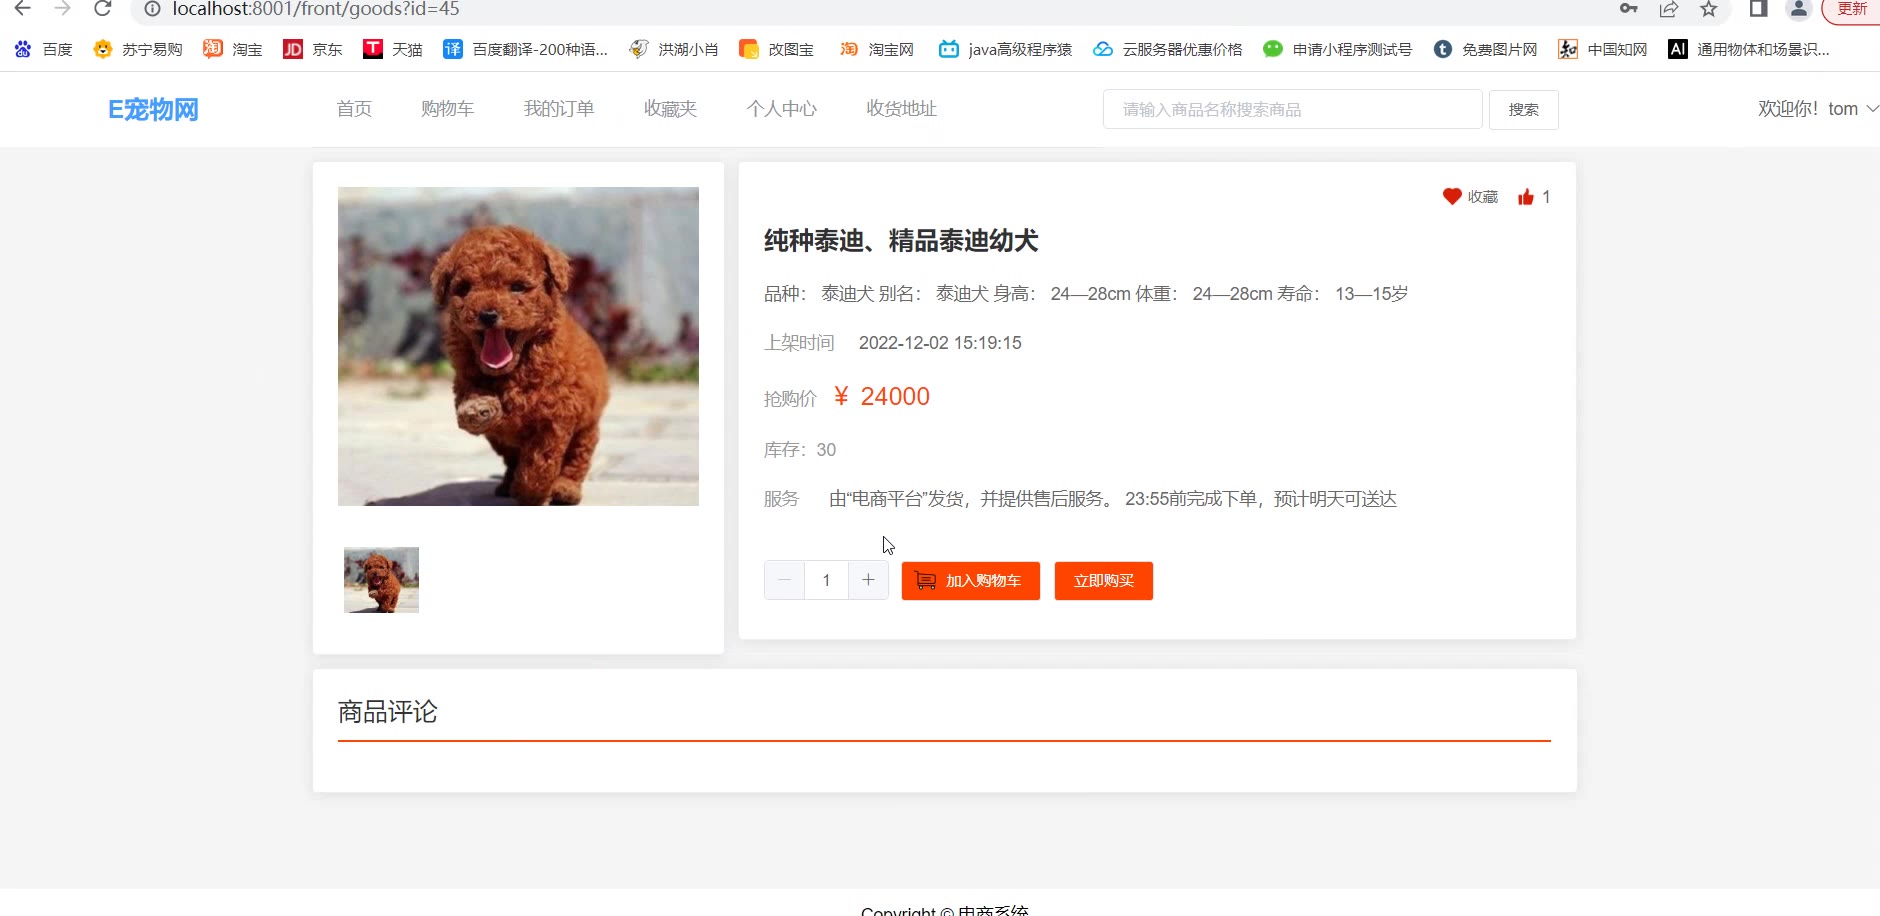Image resolution: width=1880 pixels, height=916 pixels.
Task: Click the 商品评论 section heading
Action: click(388, 712)
